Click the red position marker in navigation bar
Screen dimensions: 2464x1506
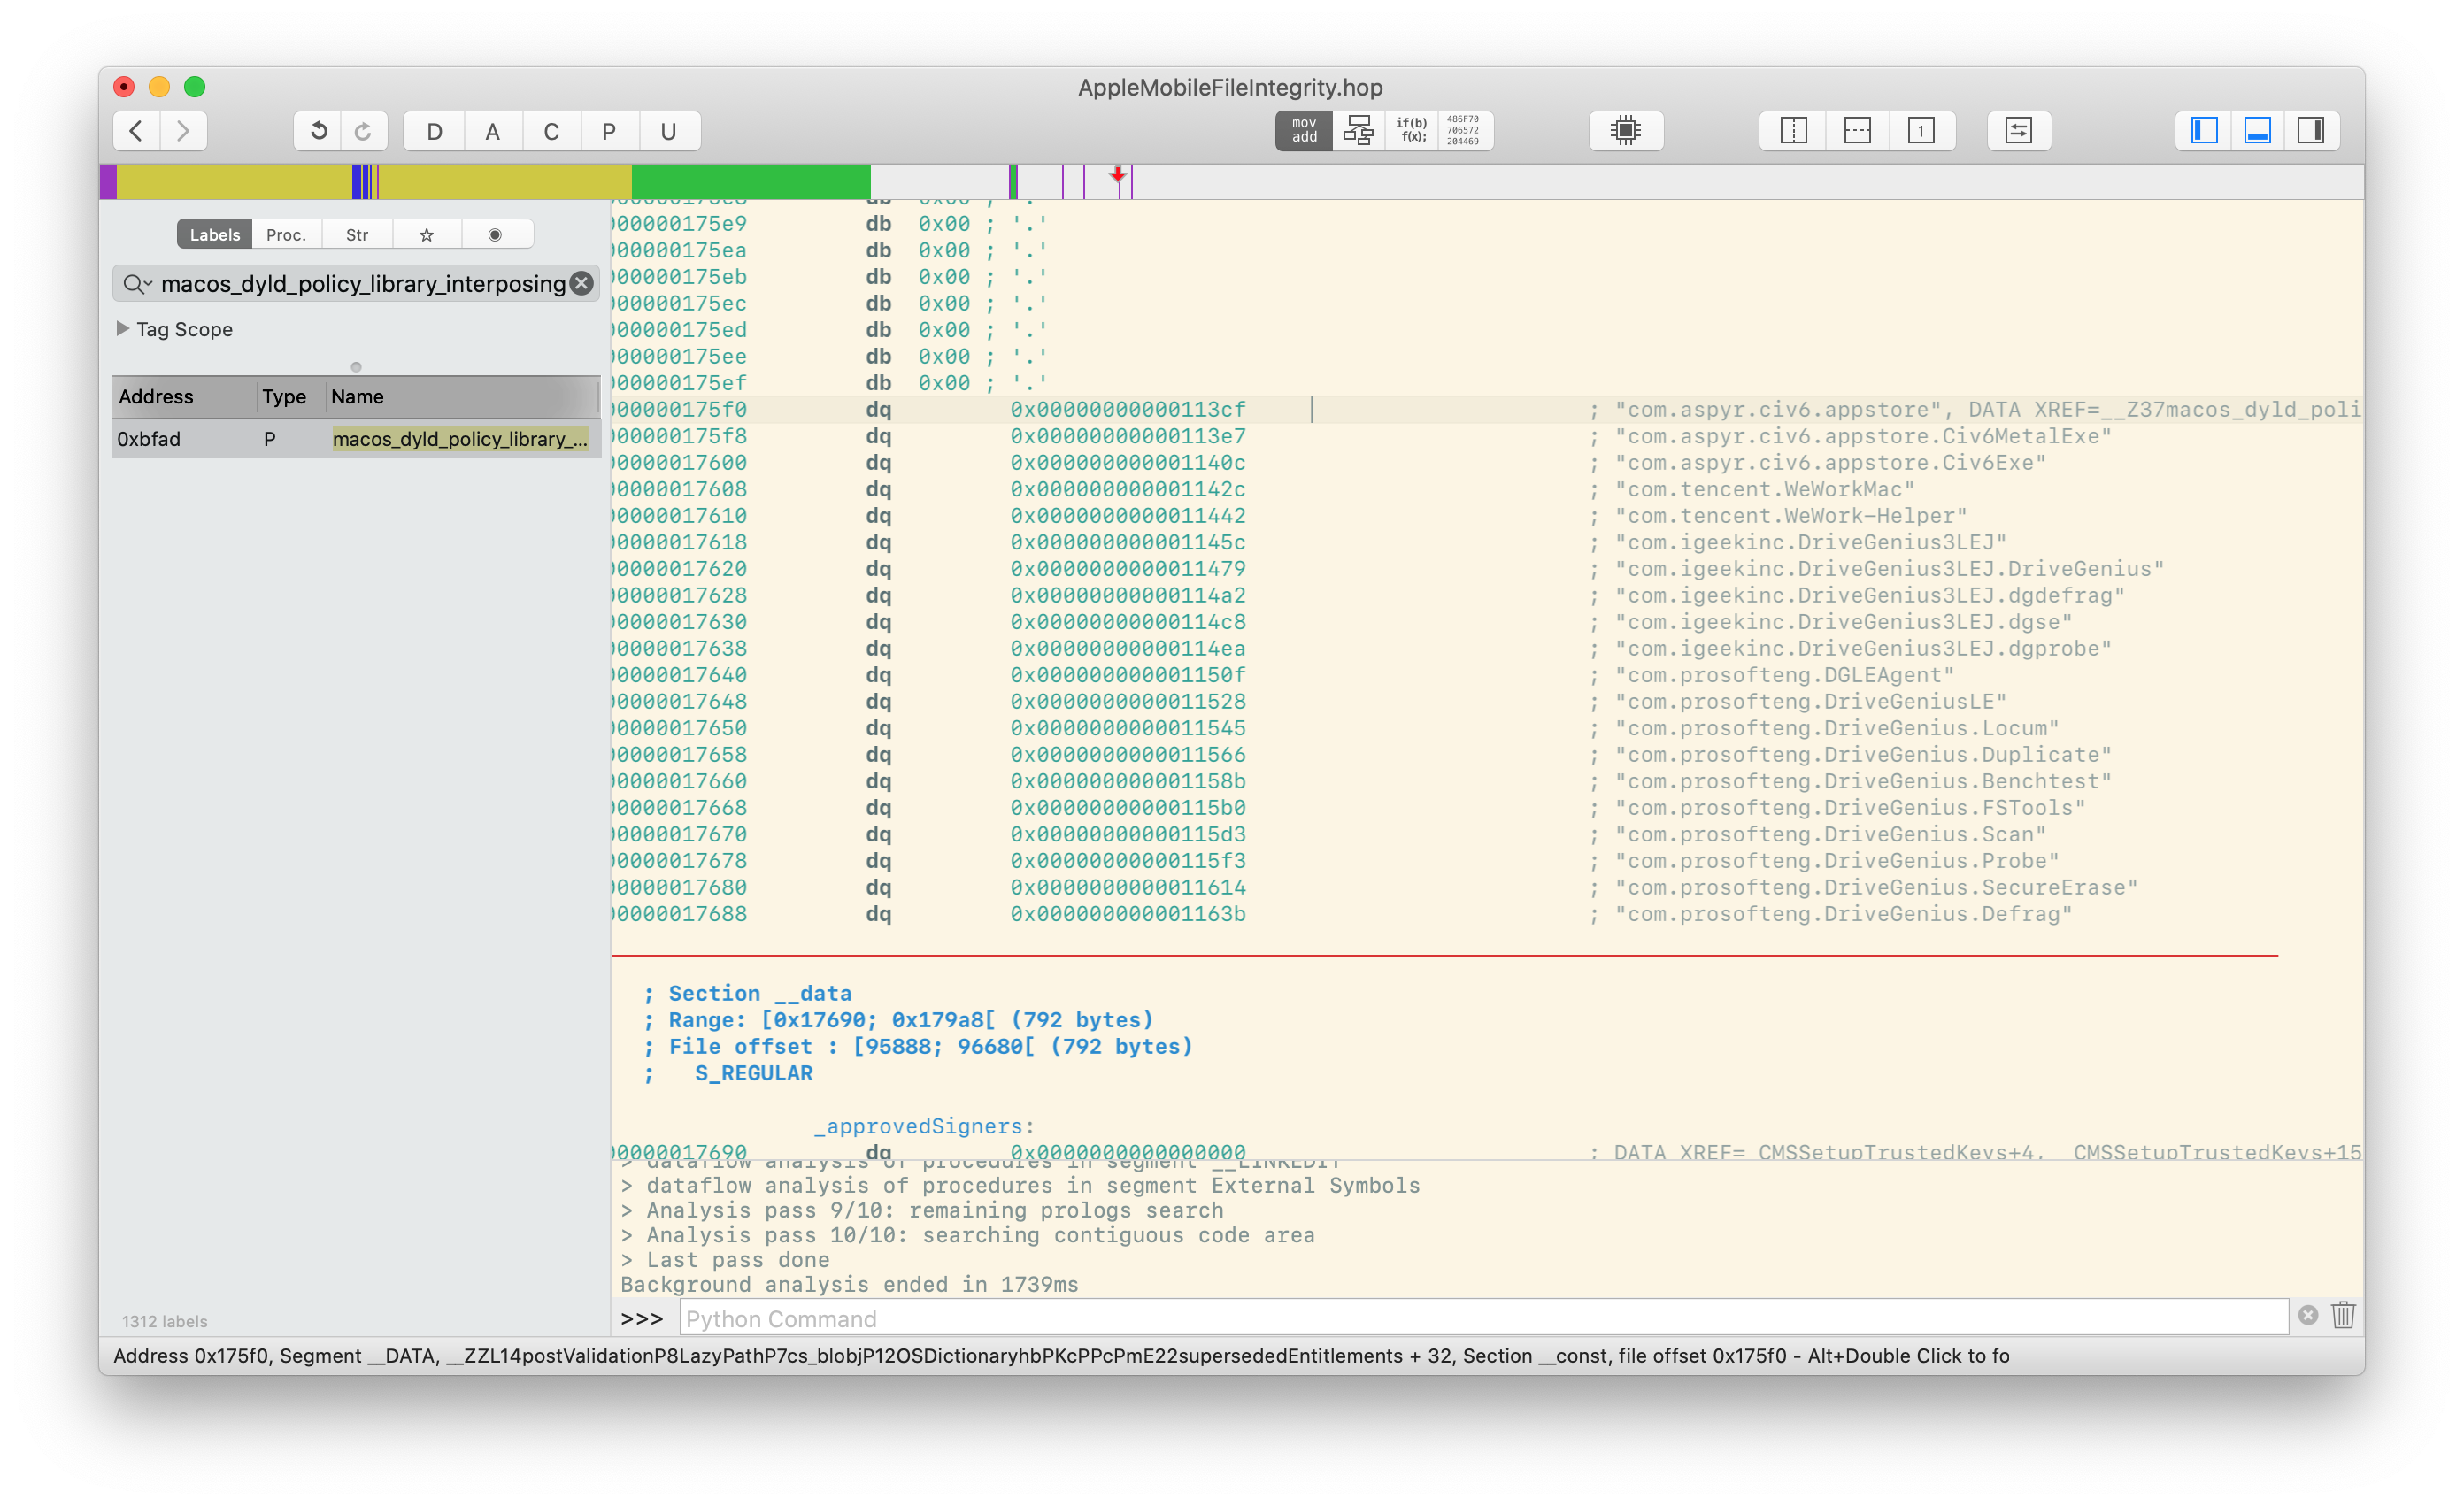pyautogui.click(x=1118, y=176)
